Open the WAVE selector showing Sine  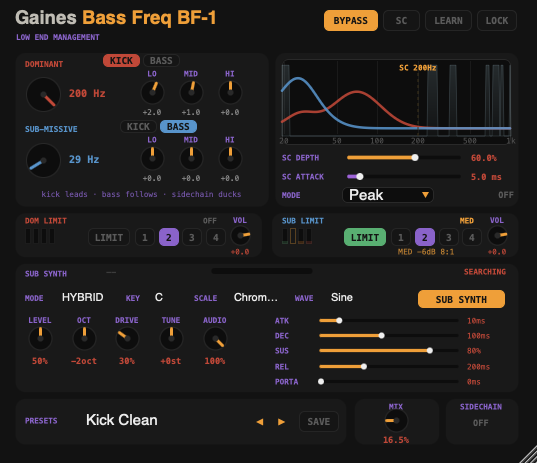point(342,297)
